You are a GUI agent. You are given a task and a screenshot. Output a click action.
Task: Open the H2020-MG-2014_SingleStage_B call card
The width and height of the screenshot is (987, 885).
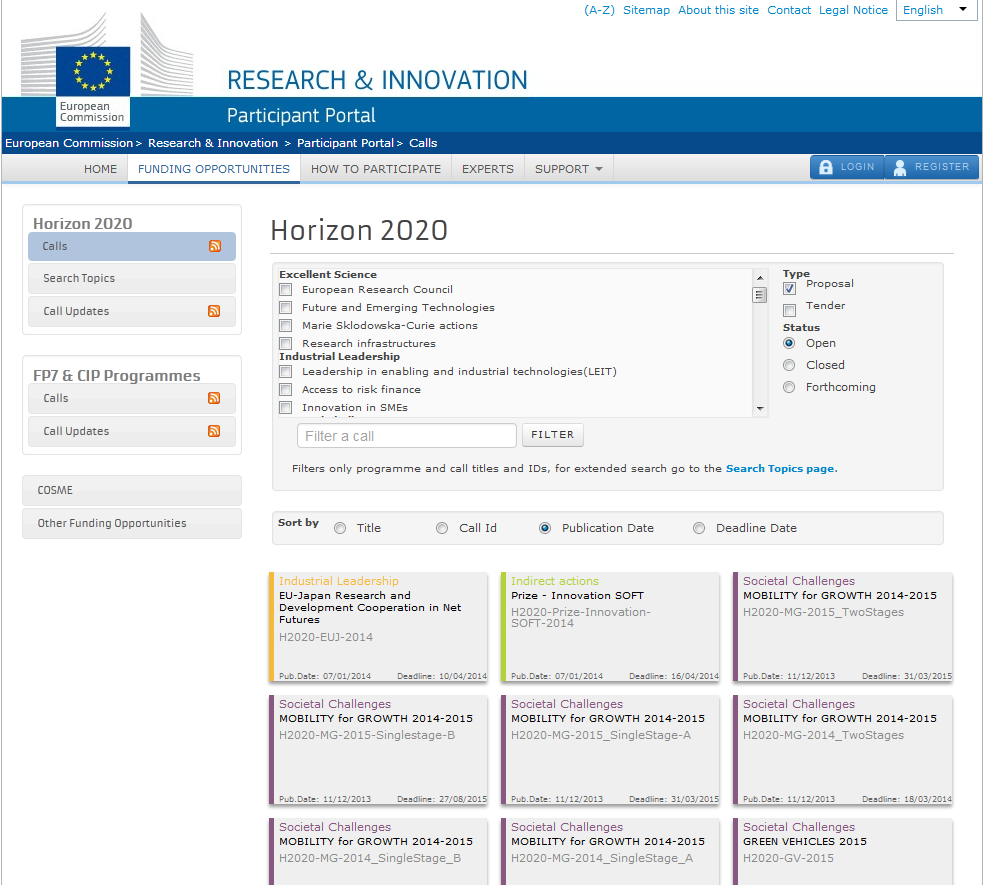(378, 852)
